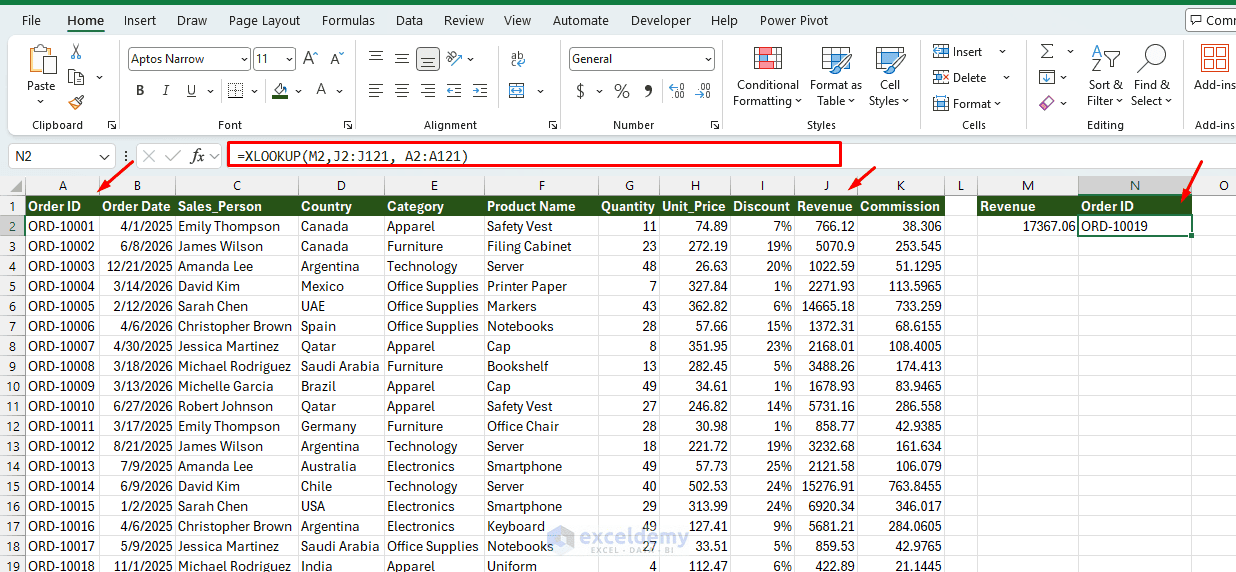The height and width of the screenshot is (572, 1236).
Task: Increase font size with larger A
Action: point(310,59)
